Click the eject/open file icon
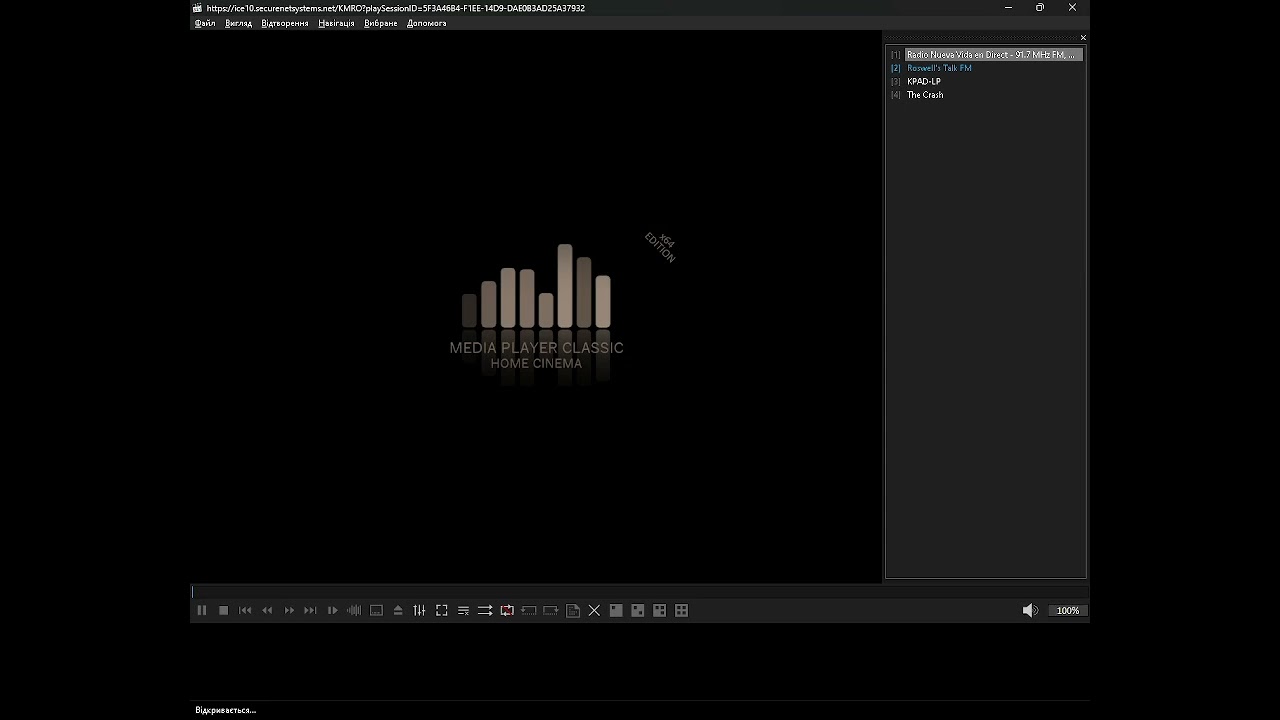Image resolution: width=1280 pixels, height=720 pixels. click(398, 610)
